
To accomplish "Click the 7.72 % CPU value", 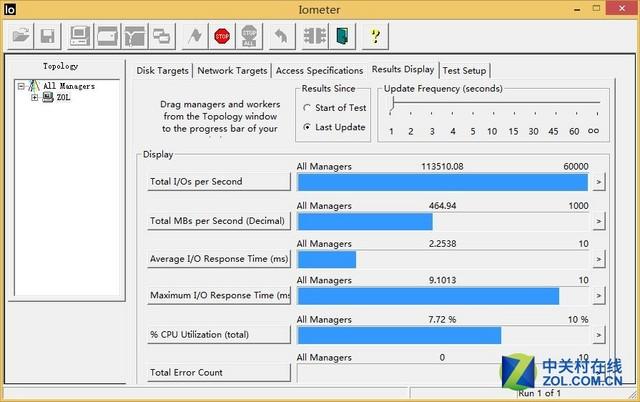I will (442, 320).
